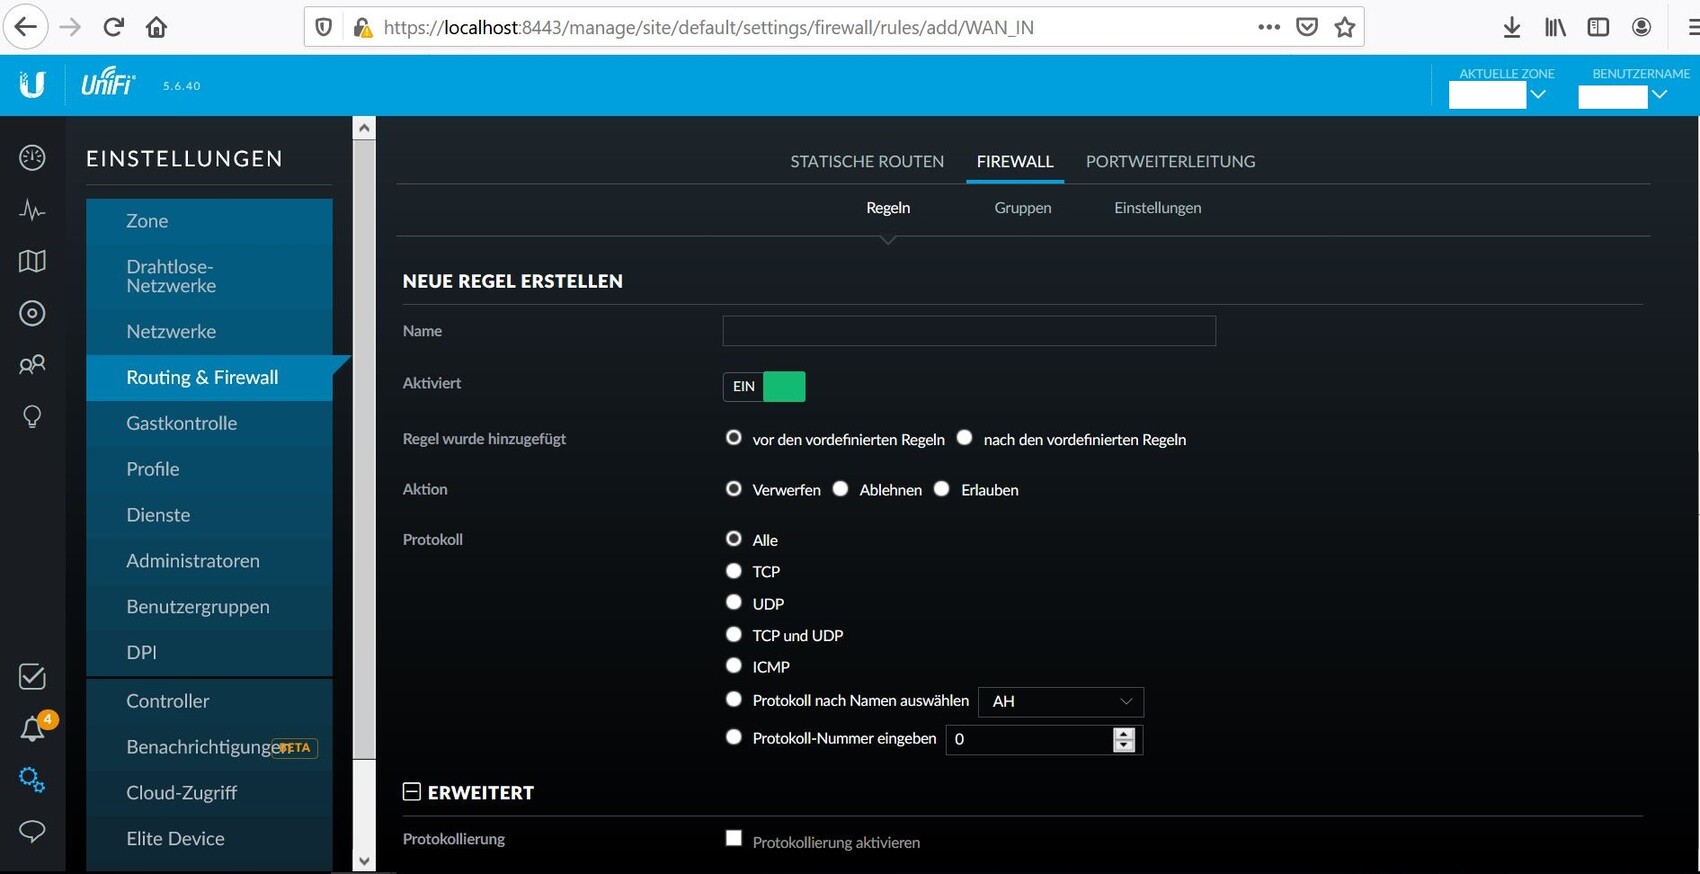Open Gastkontrolle in the settings menu
This screenshot has width=1700, height=874.
181,424
